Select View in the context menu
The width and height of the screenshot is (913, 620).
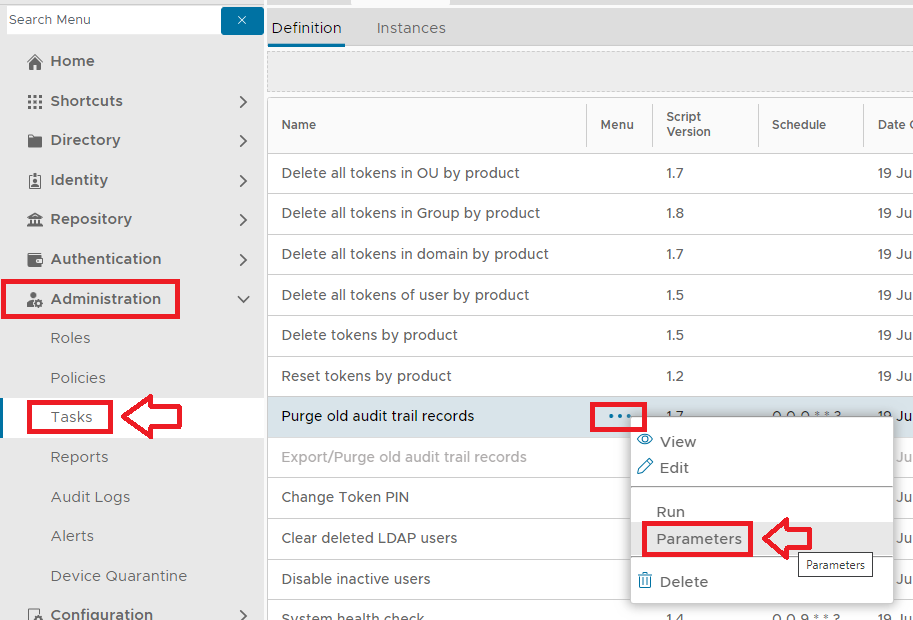tap(677, 442)
